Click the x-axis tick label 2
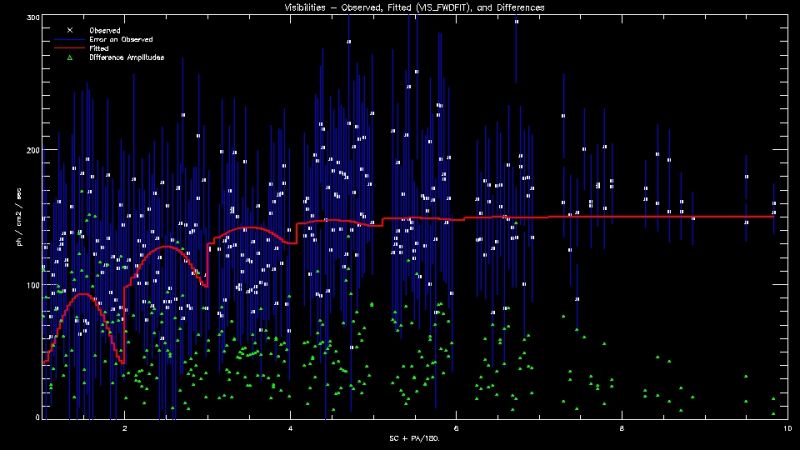 coord(125,426)
